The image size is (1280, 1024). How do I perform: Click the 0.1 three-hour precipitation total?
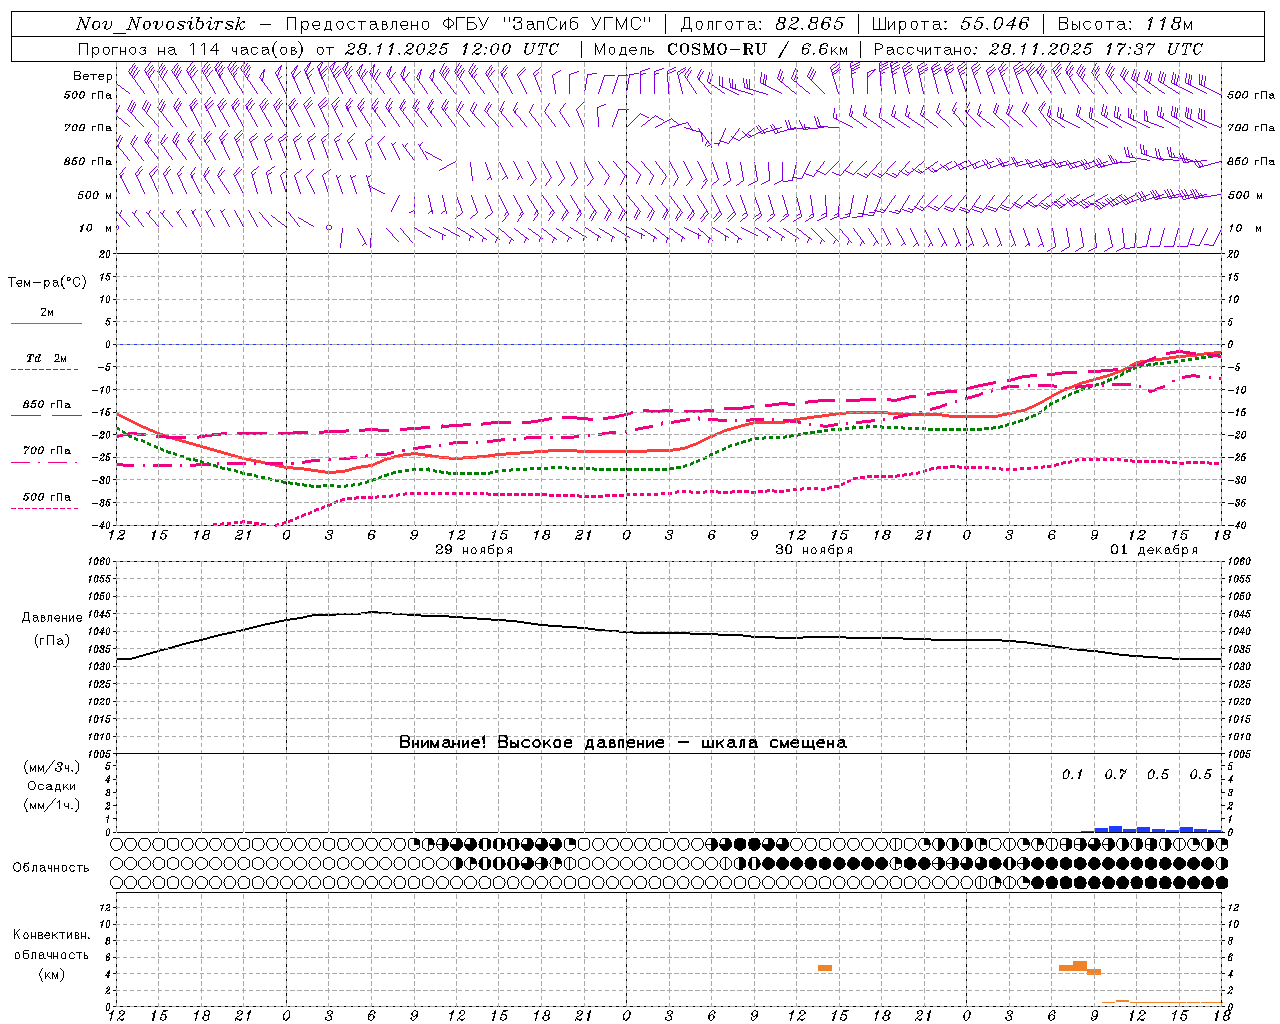(1072, 774)
